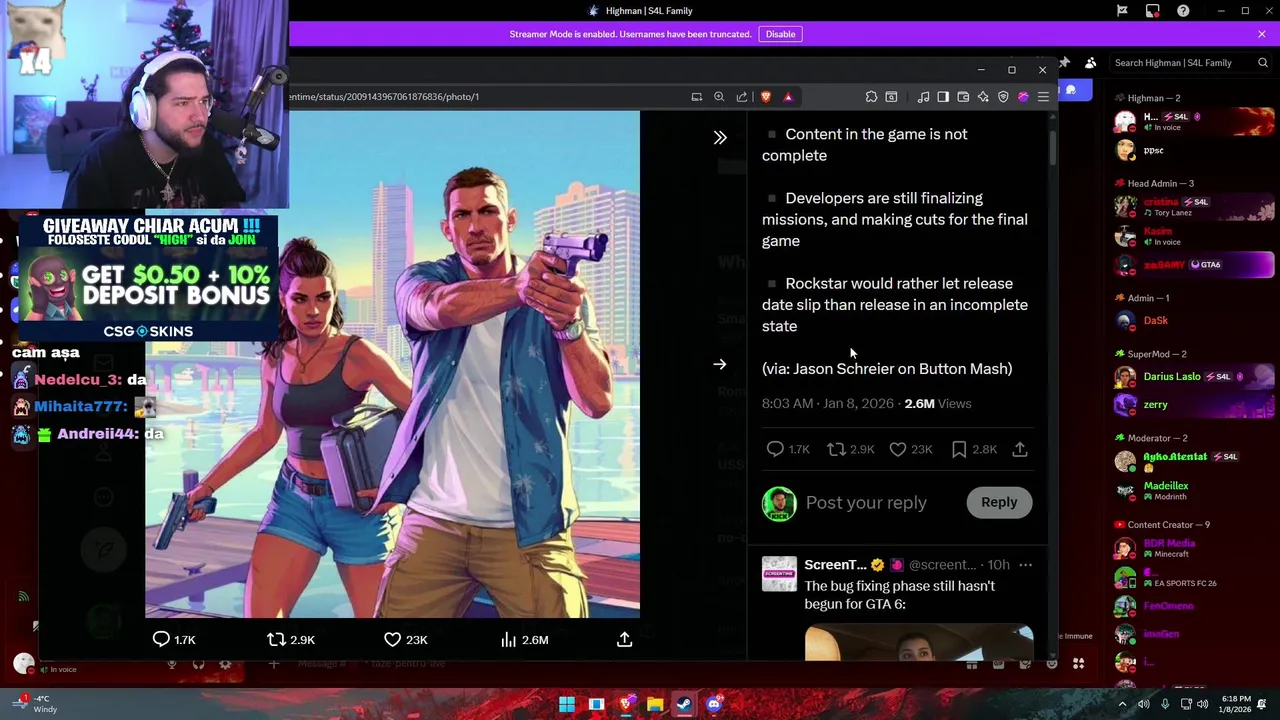Open weather widget showing -4°C Windy
Viewport: 1280px width, 720px height.
click(x=32, y=704)
